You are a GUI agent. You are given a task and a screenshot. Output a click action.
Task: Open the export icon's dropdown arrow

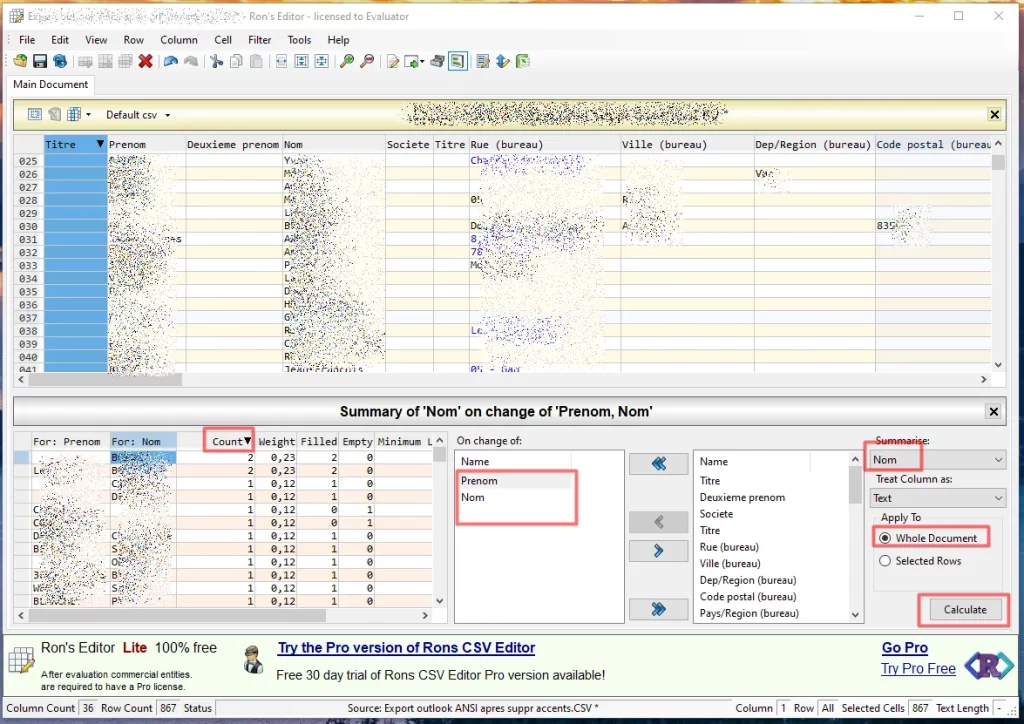423,62
